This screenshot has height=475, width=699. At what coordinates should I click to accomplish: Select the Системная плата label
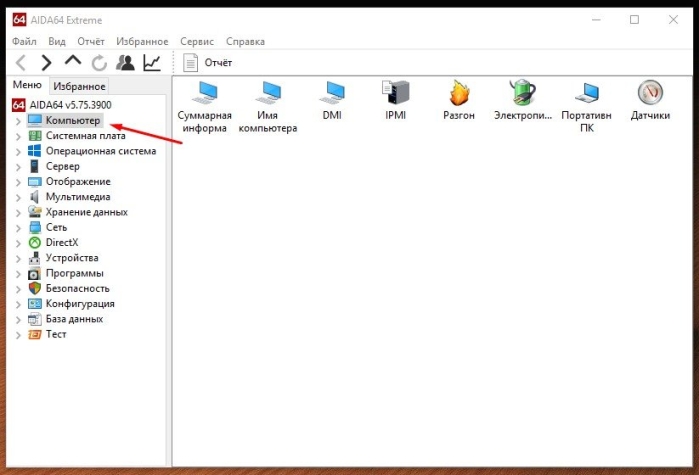coord(86,135)
